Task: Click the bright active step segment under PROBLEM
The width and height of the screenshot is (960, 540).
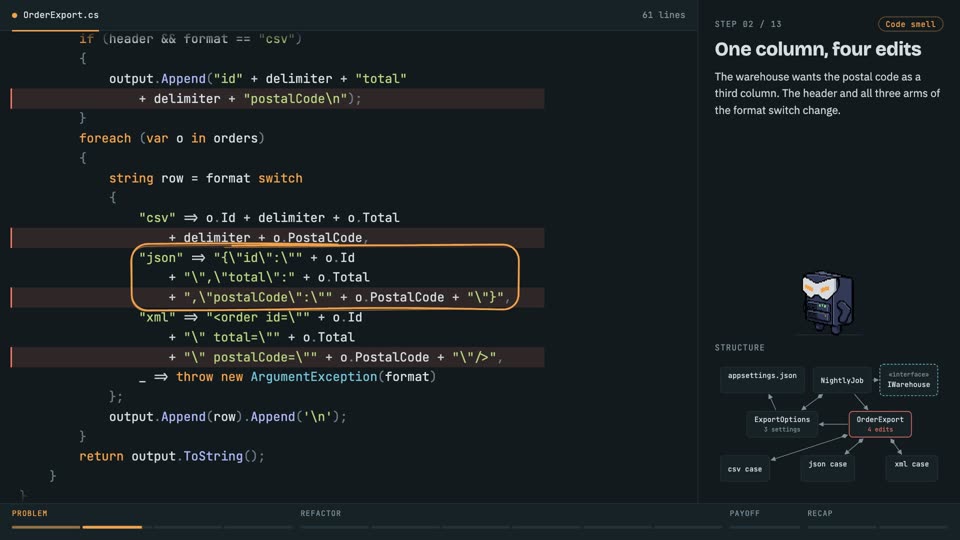Action: [x=112, y=527]
